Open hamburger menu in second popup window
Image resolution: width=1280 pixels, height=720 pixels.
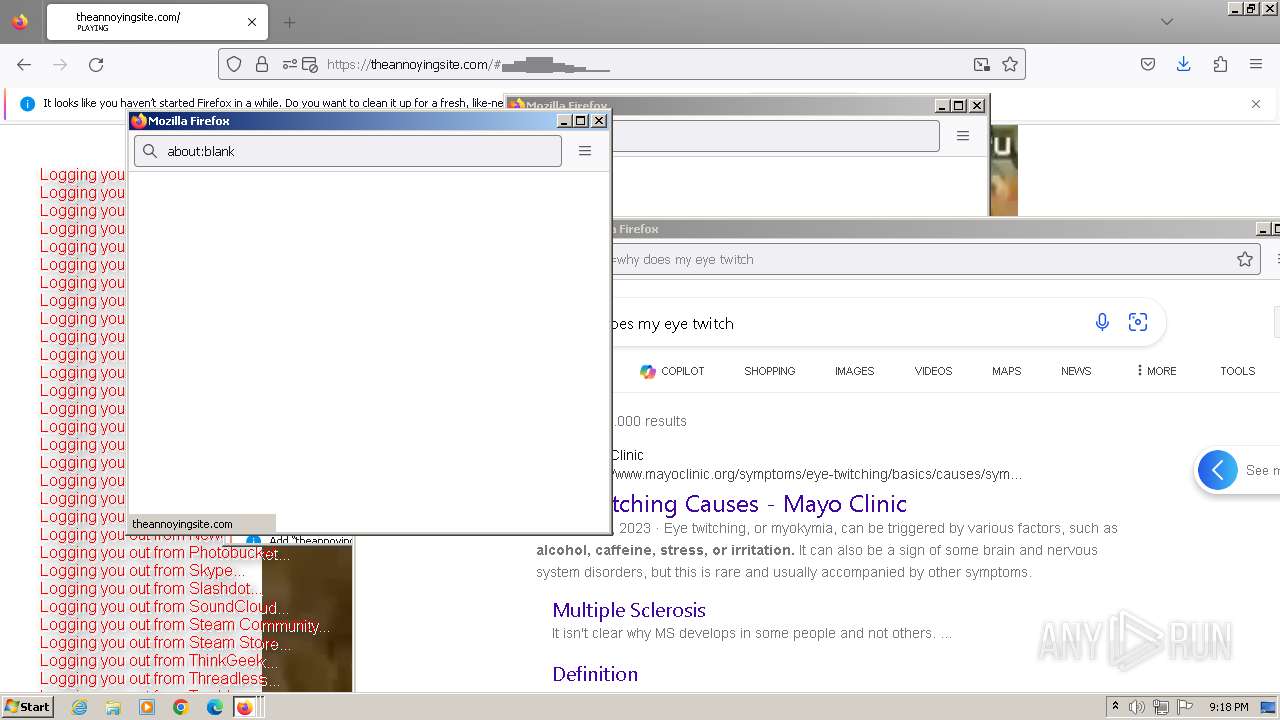[x=963, y=136]
